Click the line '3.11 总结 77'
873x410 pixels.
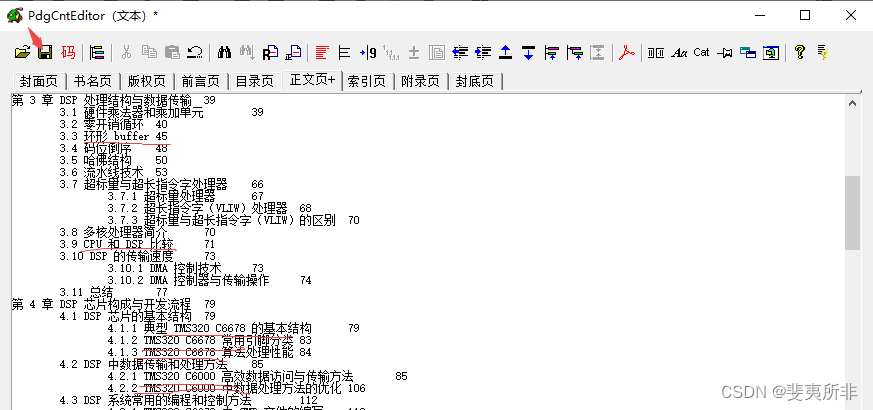[114, 292]
